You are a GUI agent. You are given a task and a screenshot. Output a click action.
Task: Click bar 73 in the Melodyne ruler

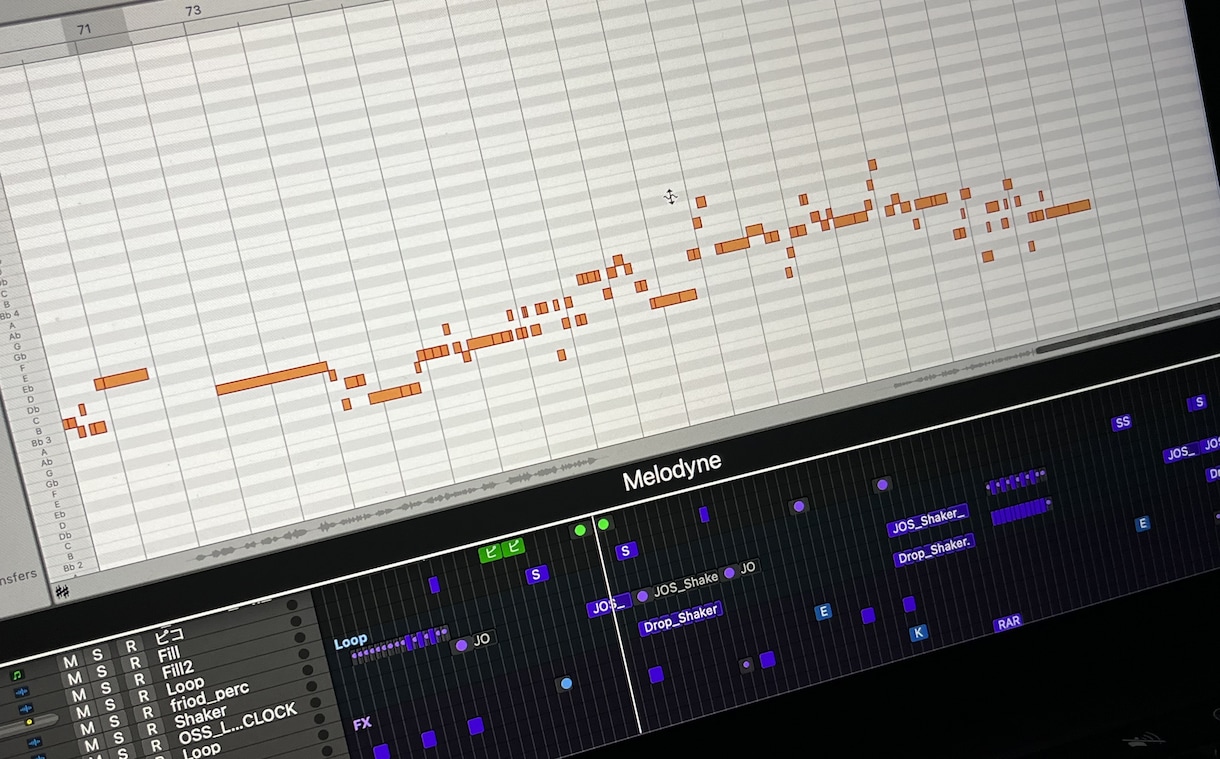(x=193, y=11)
